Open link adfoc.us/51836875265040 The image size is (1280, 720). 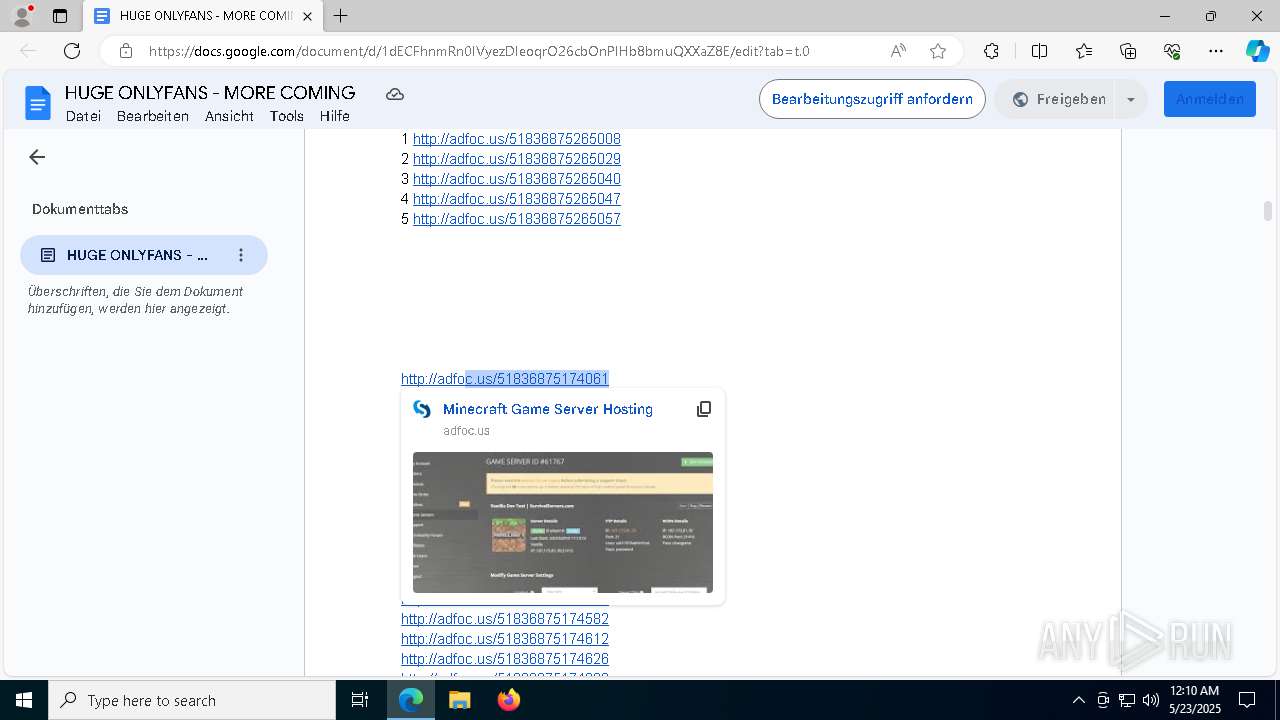point(516,179)
